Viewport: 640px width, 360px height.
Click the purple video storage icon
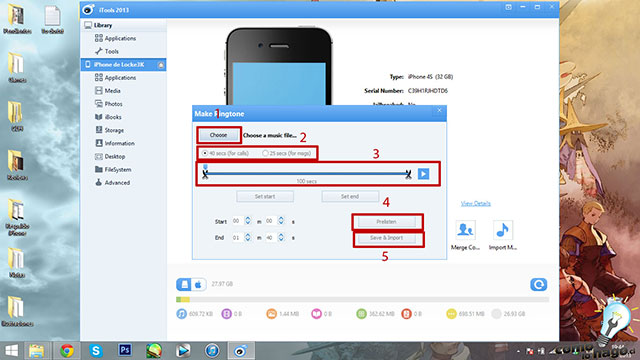(x=226, y=314)
